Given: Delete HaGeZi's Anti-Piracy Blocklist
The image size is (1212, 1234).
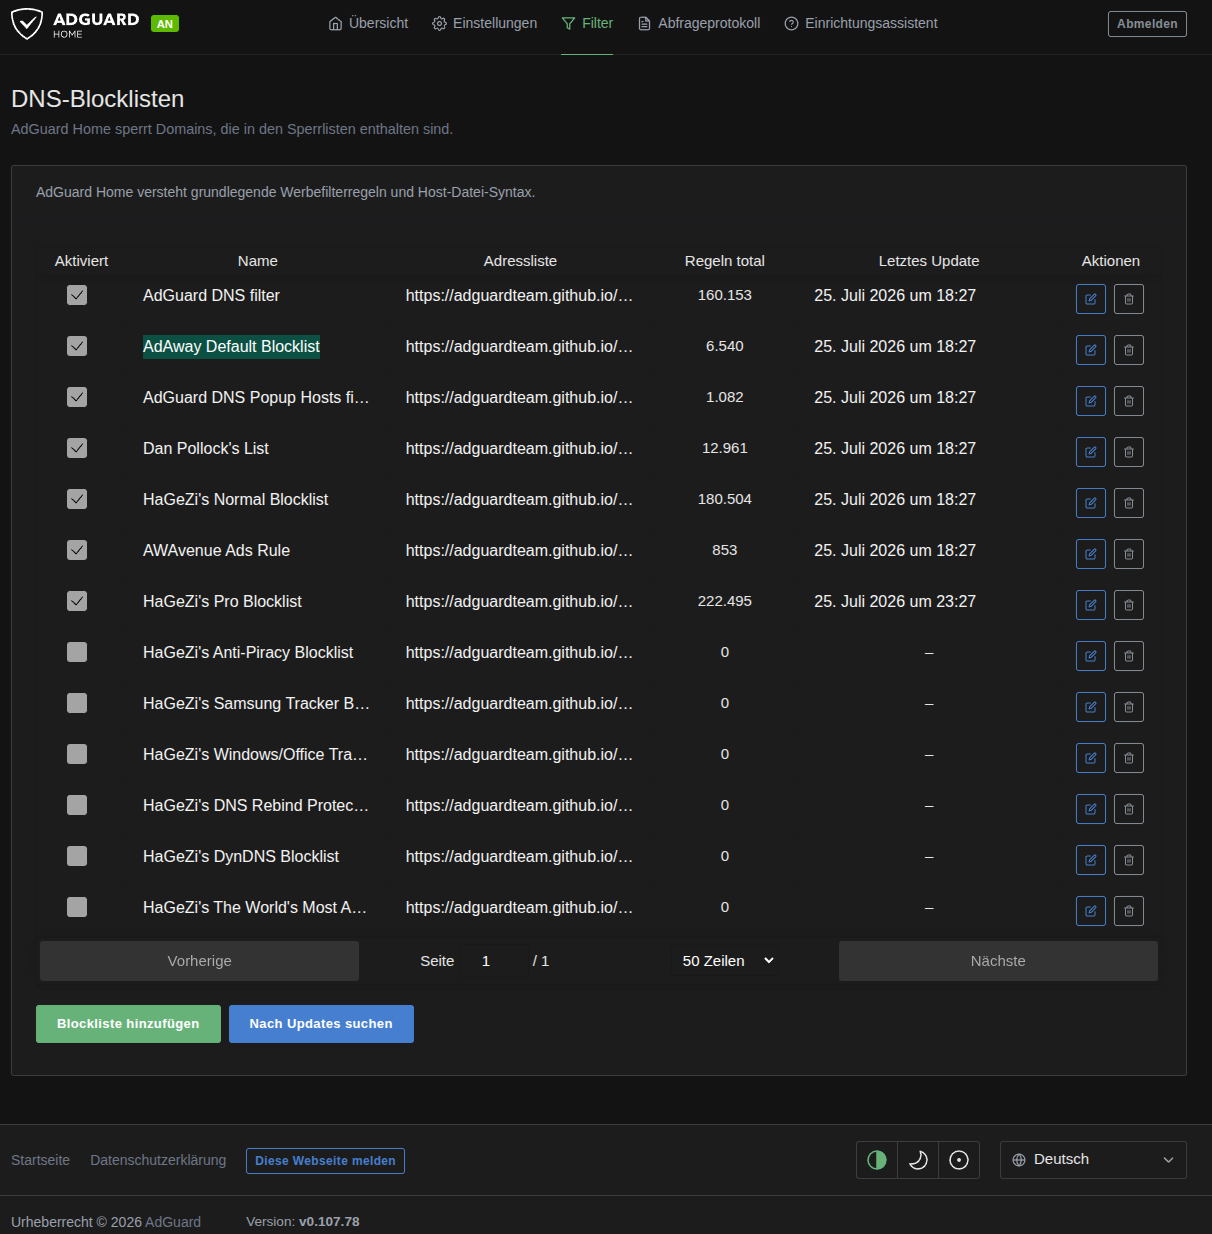Looking at the screenshot, I should point(1129,656).
